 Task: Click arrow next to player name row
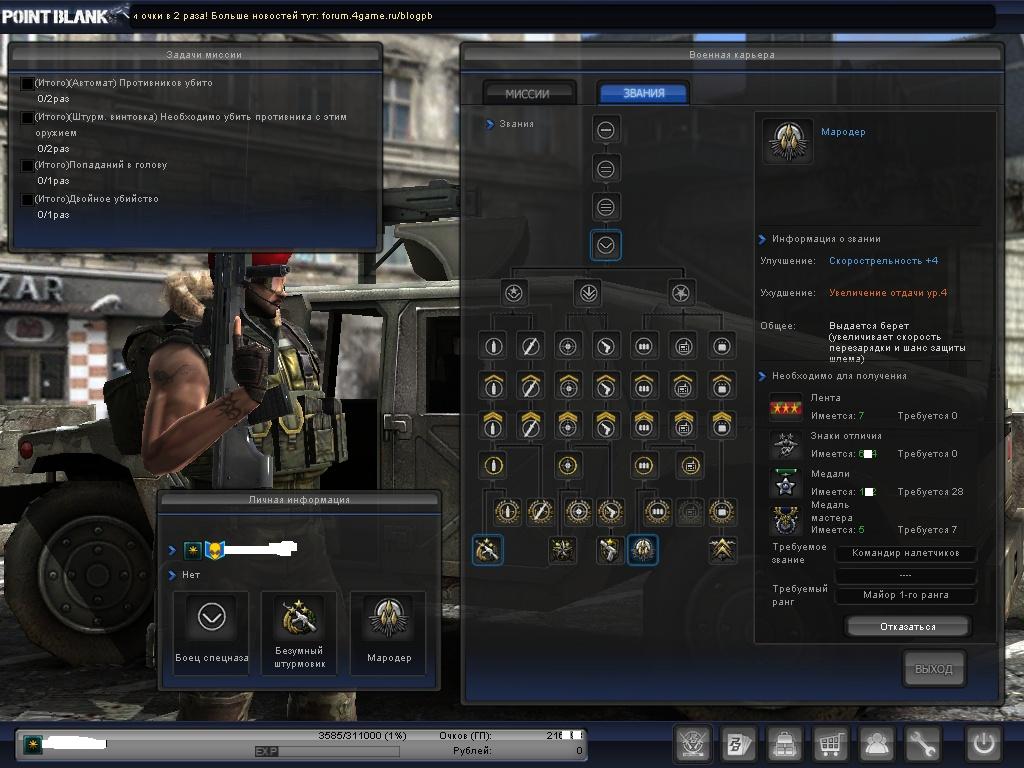pos(172,551)
